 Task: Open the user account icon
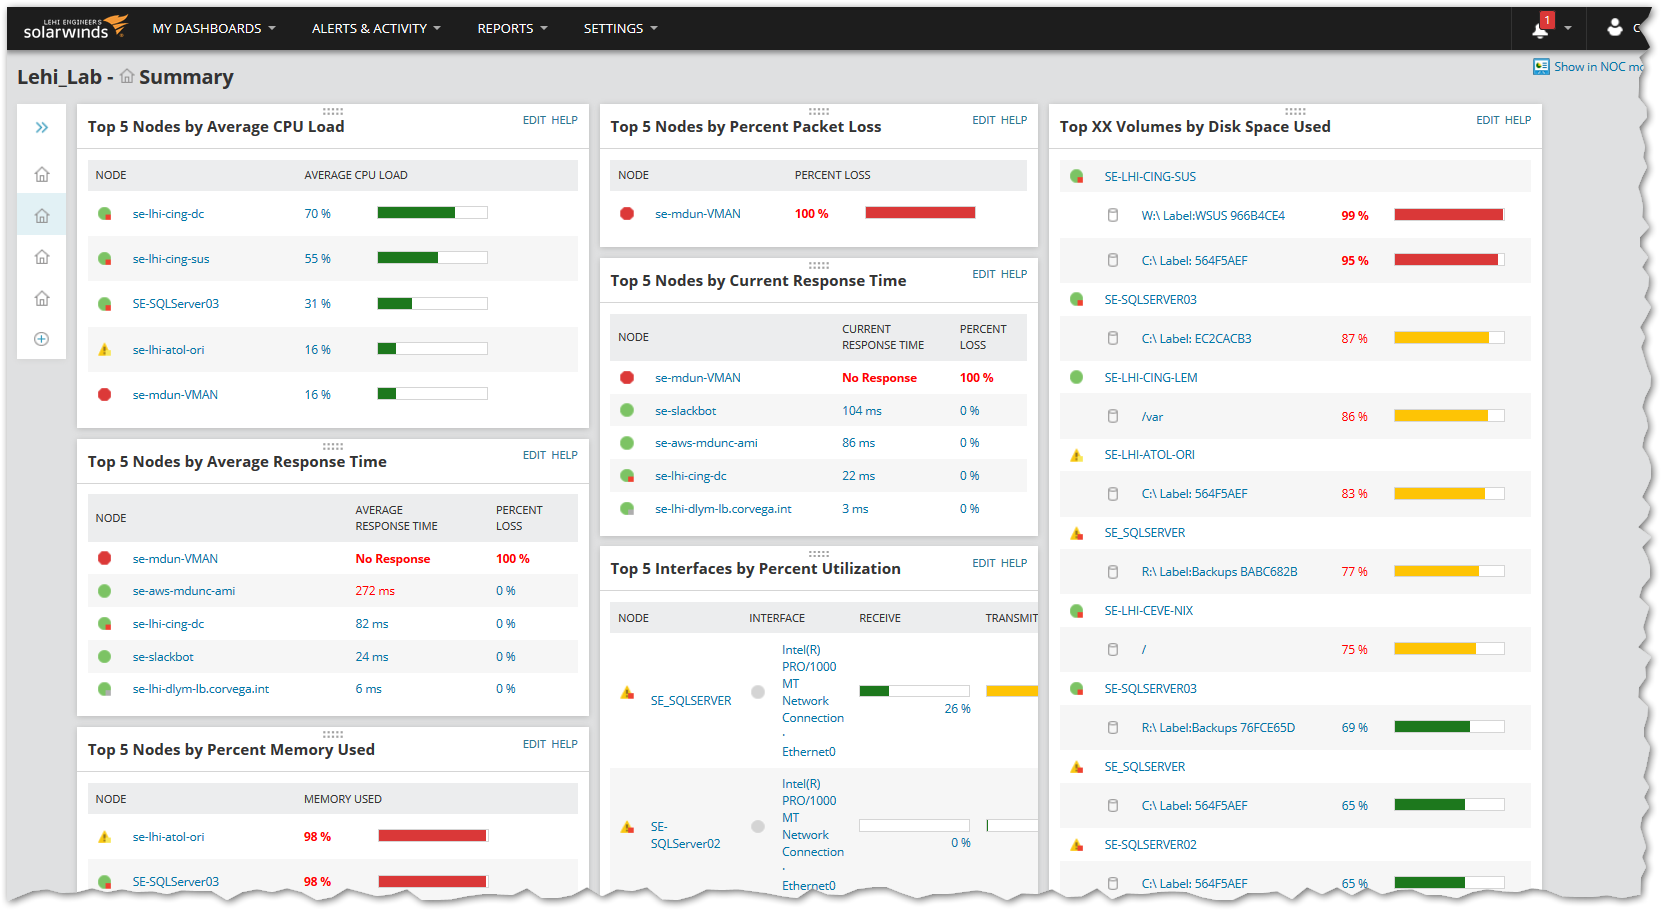tap(1614, 27)
